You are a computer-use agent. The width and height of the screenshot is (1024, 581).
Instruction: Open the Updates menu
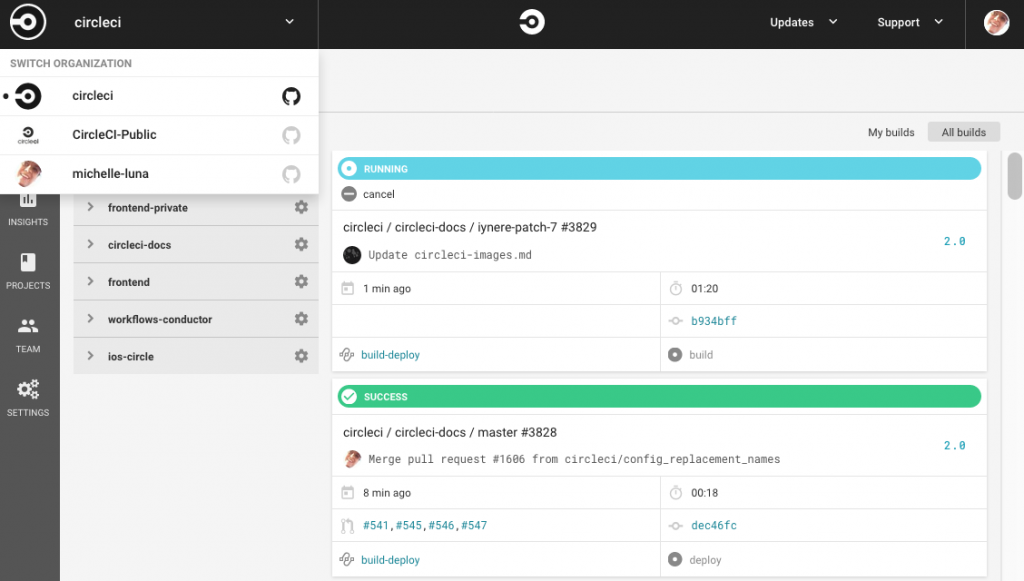[803, 22]
